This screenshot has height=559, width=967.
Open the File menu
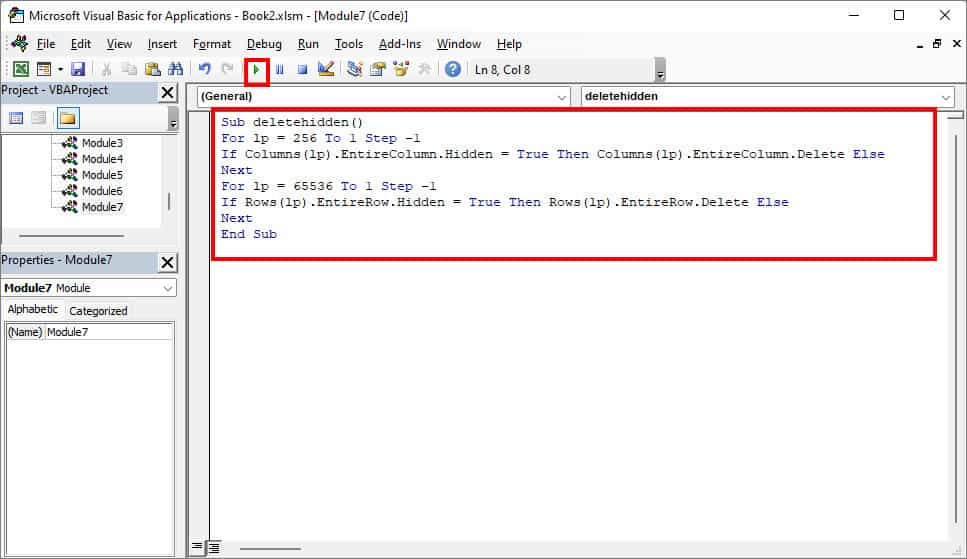[46, 44]
